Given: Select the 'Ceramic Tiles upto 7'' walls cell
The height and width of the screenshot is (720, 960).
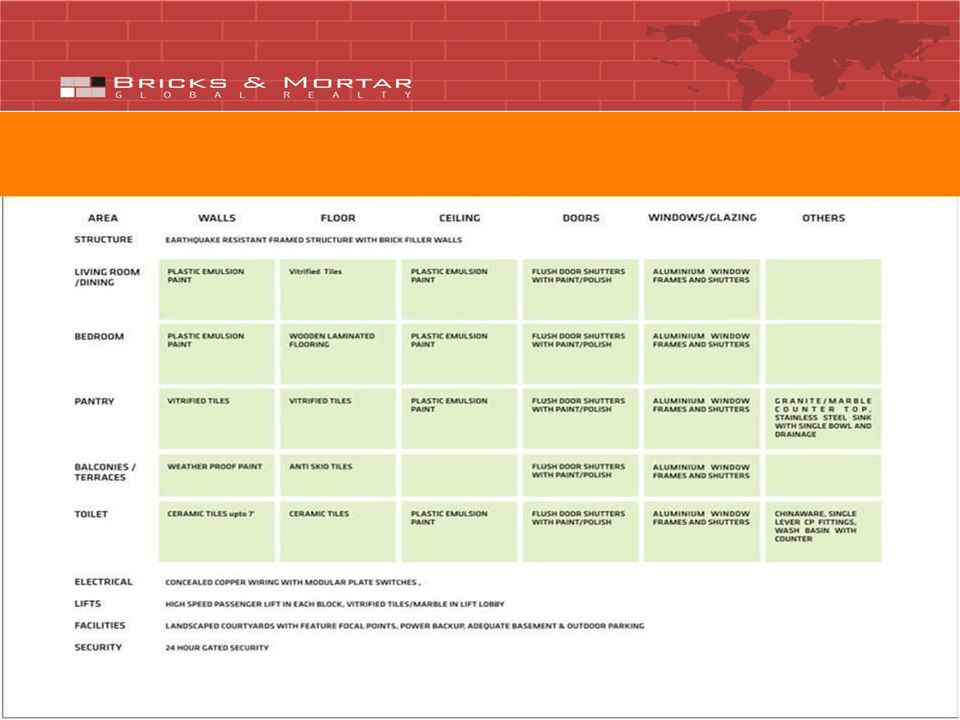Looking at the screenshot, I should pos(217,531).
